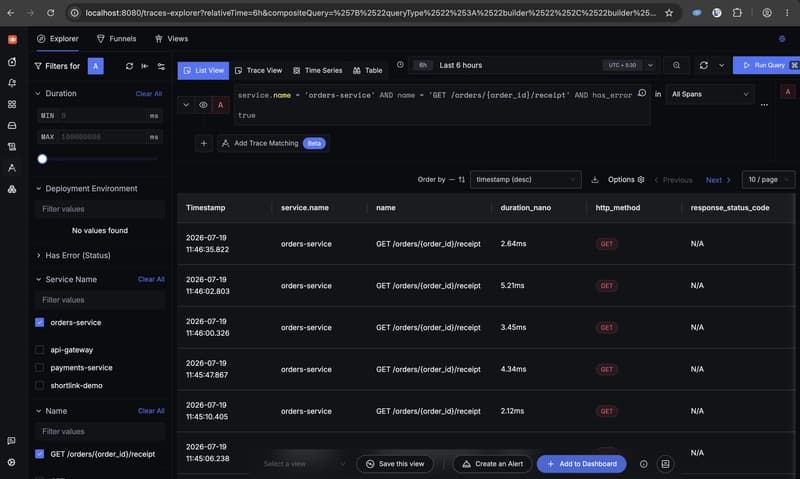Toggle the order direction arrows icon
The height and width of the screenshot is (479, 800).
[x=461, y=180]
